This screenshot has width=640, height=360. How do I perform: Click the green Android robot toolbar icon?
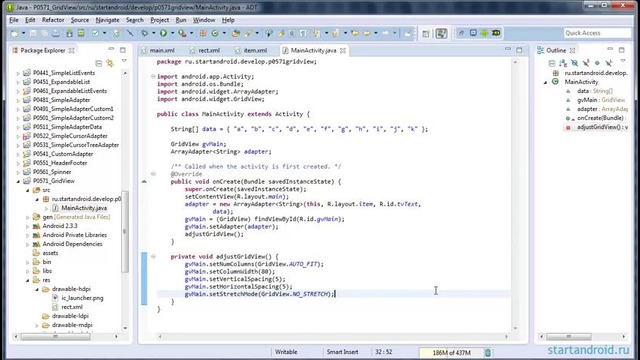[x=484, y=33]
